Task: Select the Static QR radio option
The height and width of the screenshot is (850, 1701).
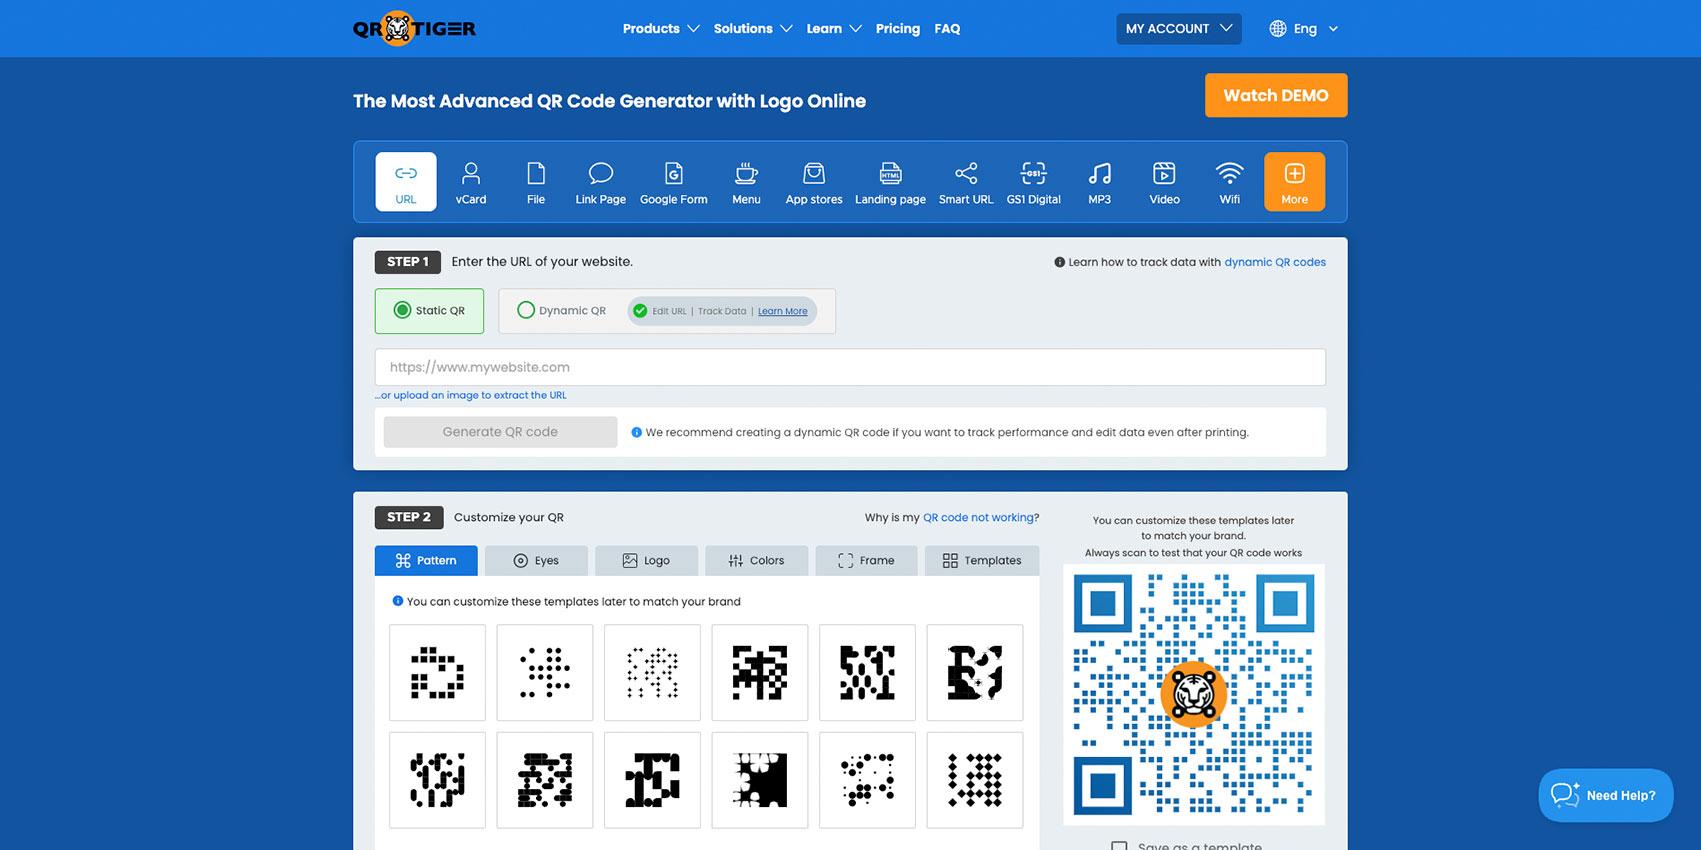Action: [x=403, y=311]
